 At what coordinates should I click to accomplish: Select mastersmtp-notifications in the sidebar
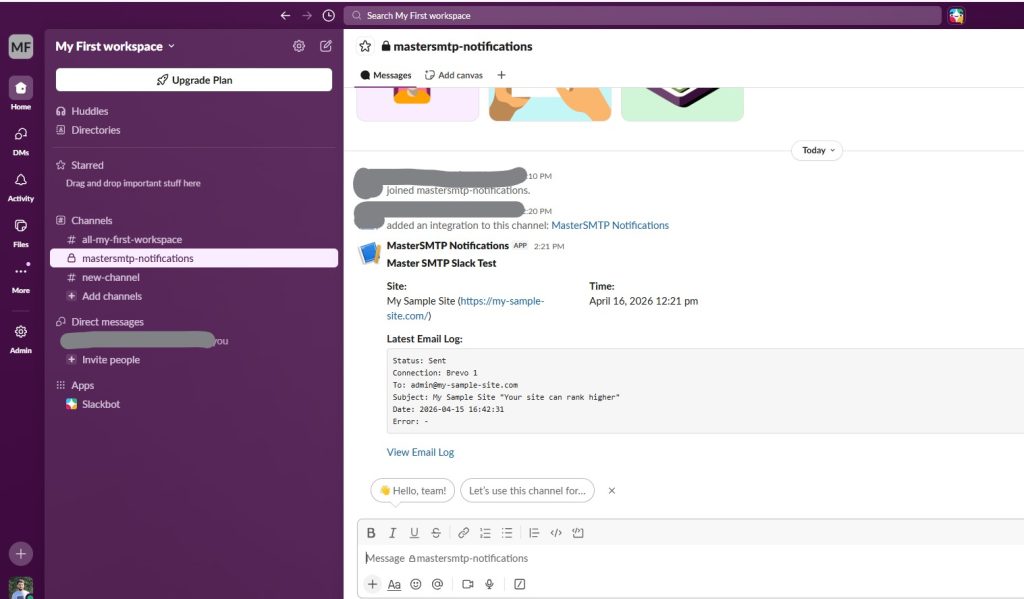(x=194, y=258)
